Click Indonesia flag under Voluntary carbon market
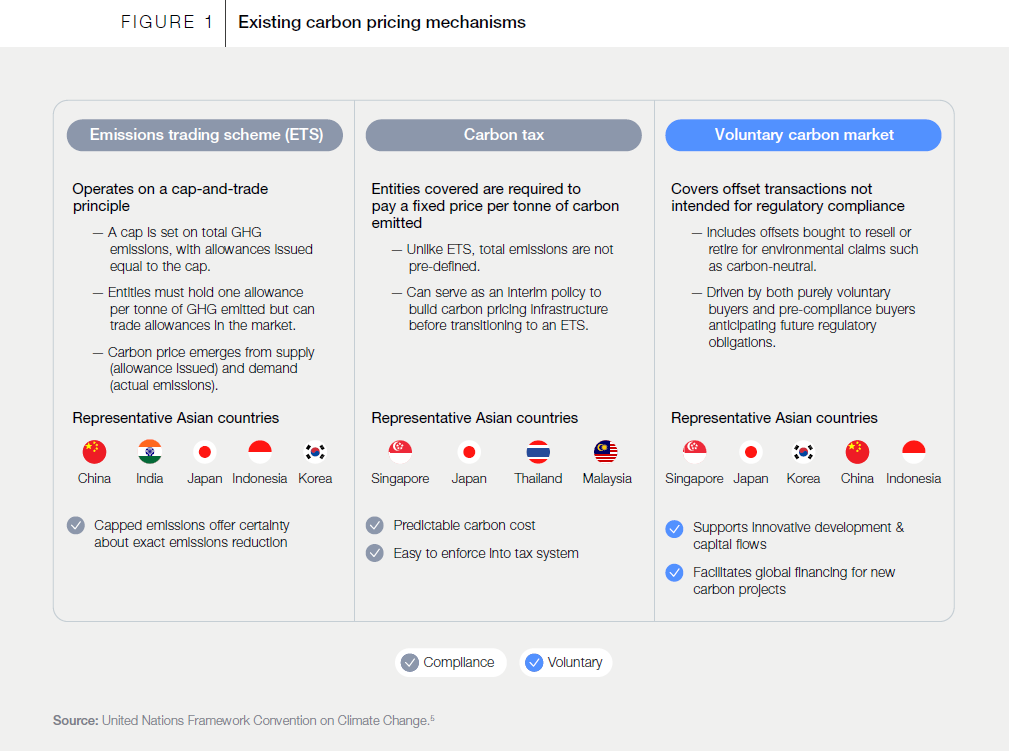 coord(913,452)
